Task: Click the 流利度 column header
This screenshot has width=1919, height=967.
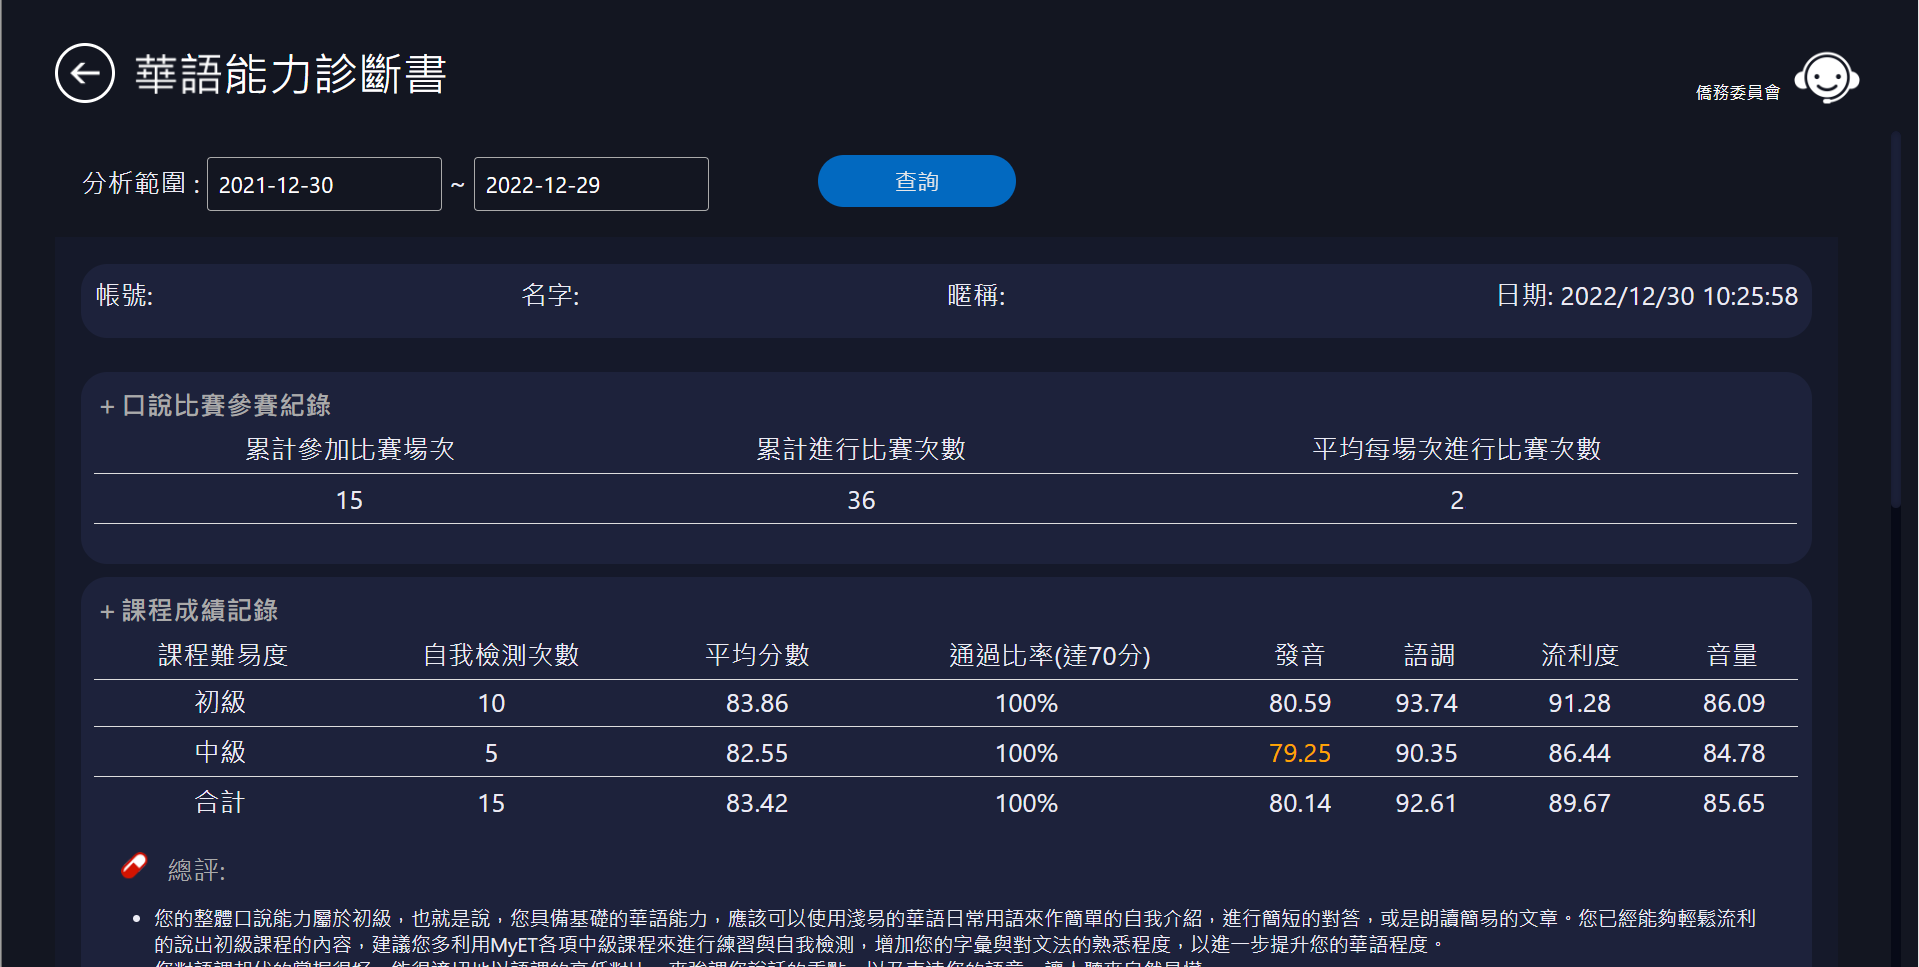Action: point(1579,655)
